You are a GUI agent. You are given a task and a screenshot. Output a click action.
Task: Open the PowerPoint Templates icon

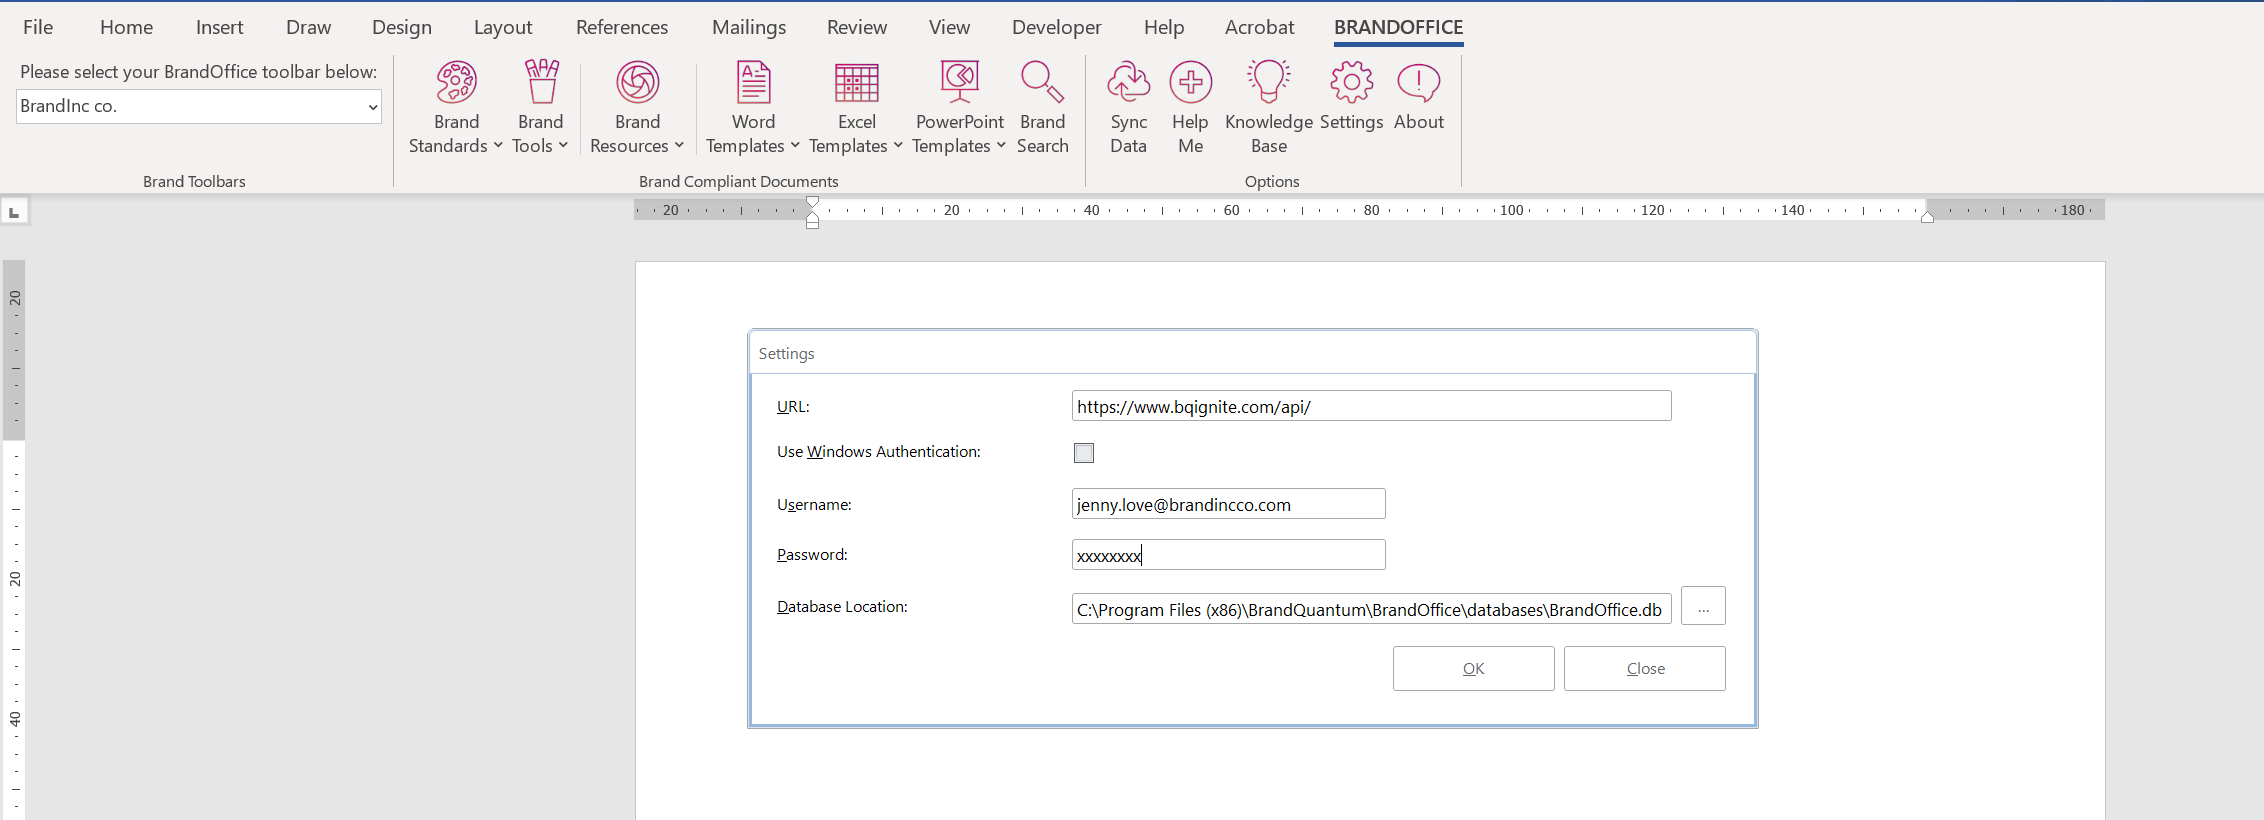[959, 83]
